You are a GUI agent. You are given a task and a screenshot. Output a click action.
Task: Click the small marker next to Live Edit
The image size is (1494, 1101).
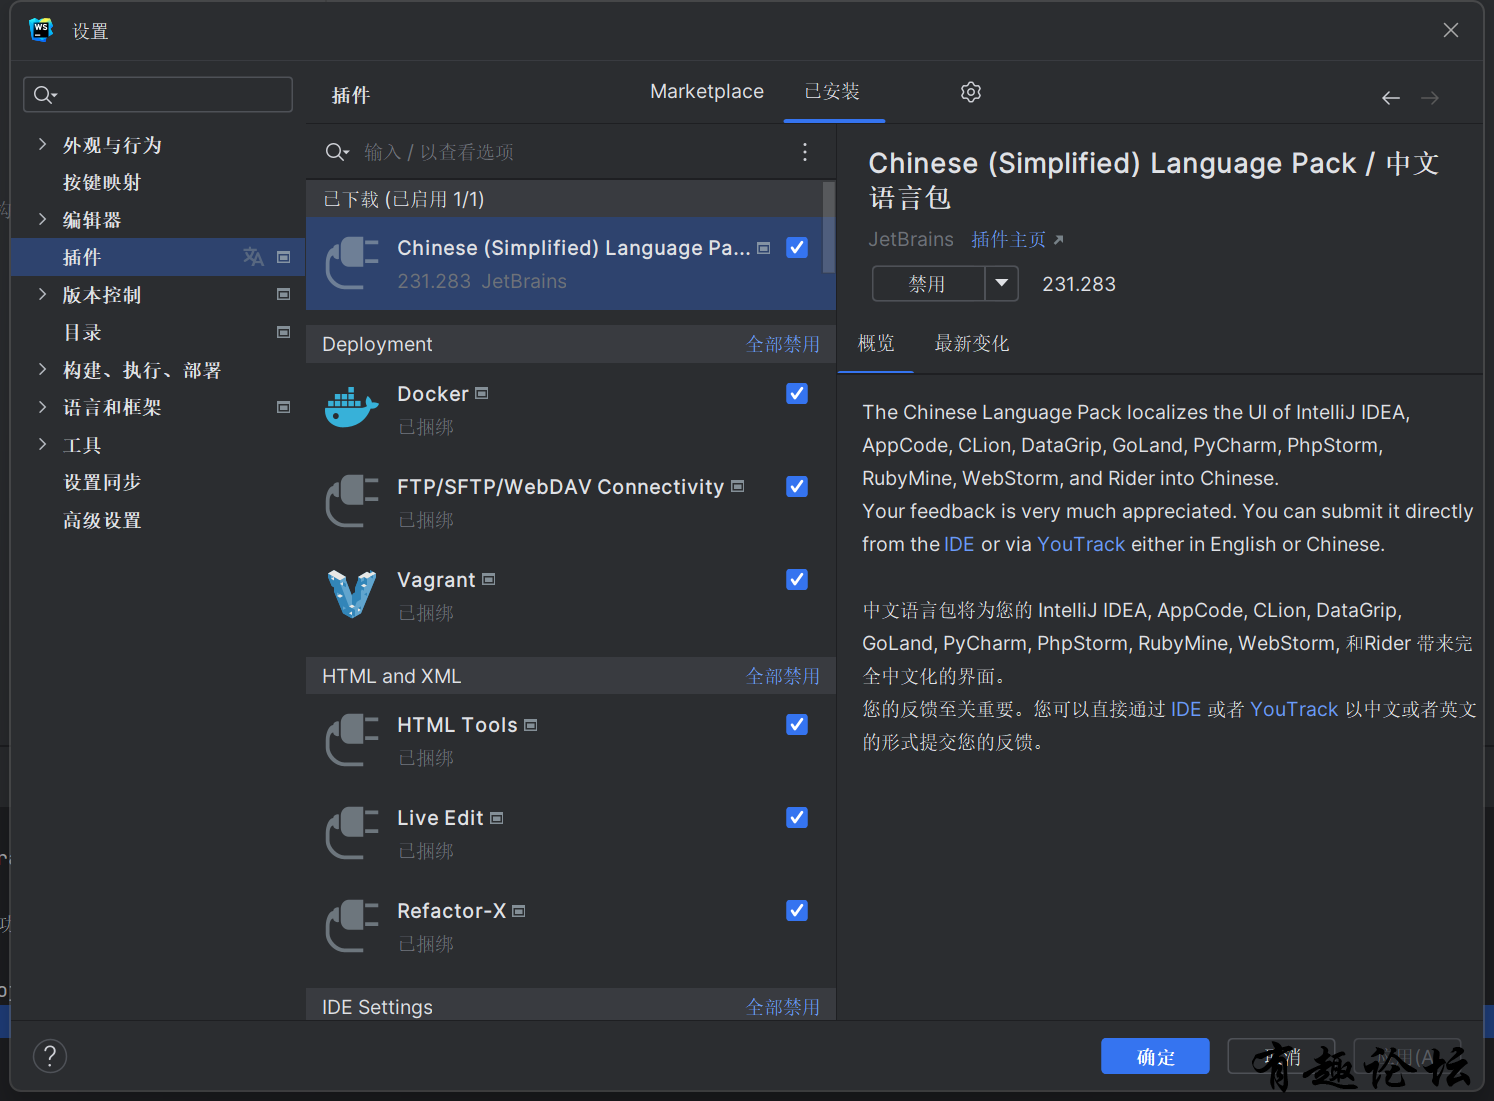[x=497, y=818]
